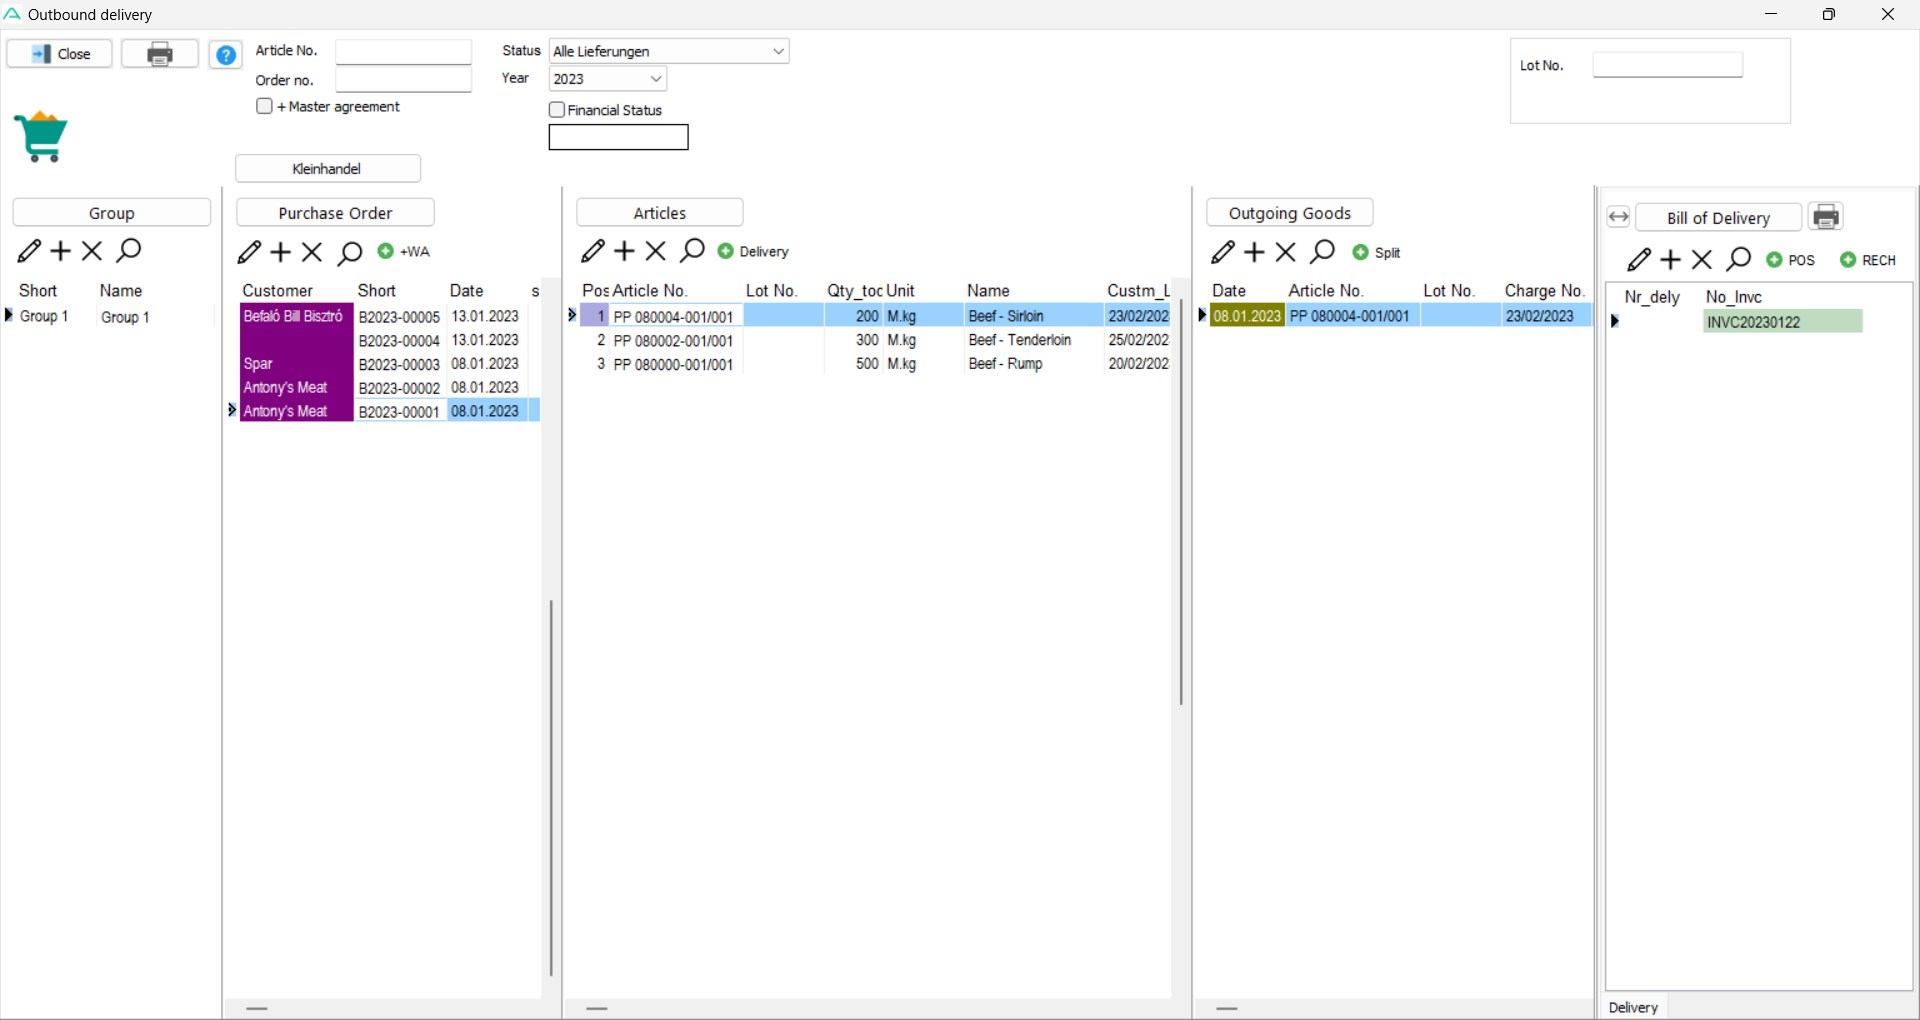The width and height of the screenshot is (1920, 1020).
Task: Delete article using X icon under Articles
Action: tap(656, 251)
